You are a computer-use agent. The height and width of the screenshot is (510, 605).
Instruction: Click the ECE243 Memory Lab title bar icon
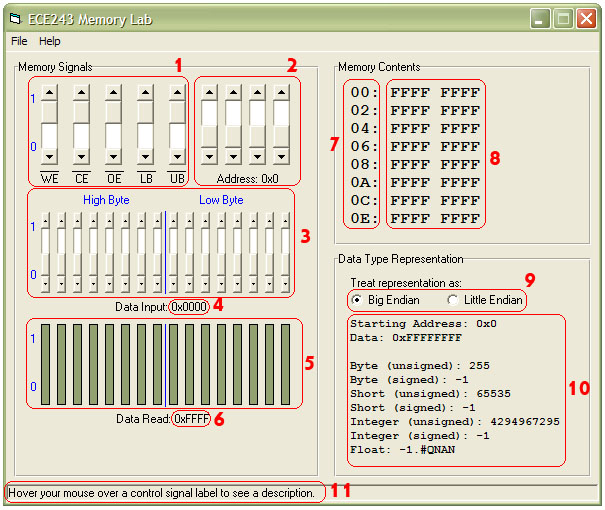(x=15, y=19)
